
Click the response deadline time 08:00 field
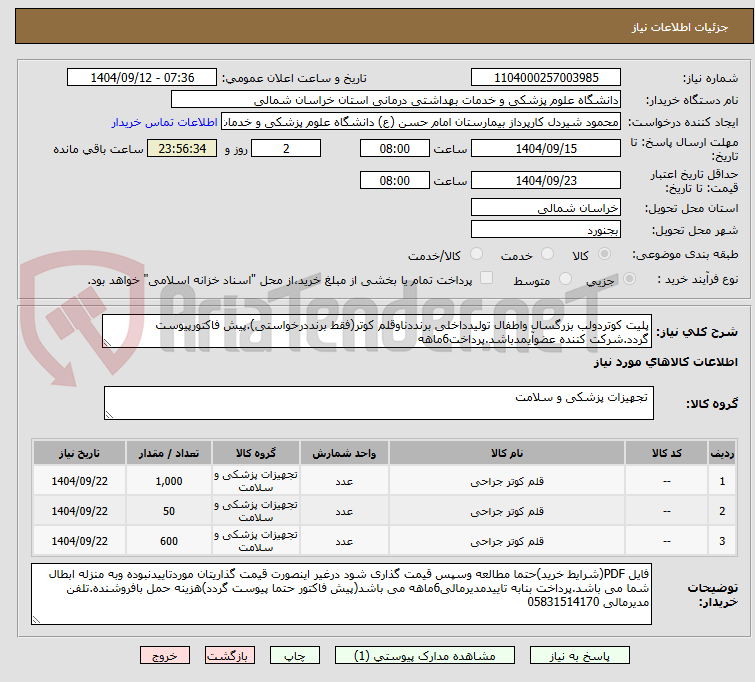pos(394,148)
